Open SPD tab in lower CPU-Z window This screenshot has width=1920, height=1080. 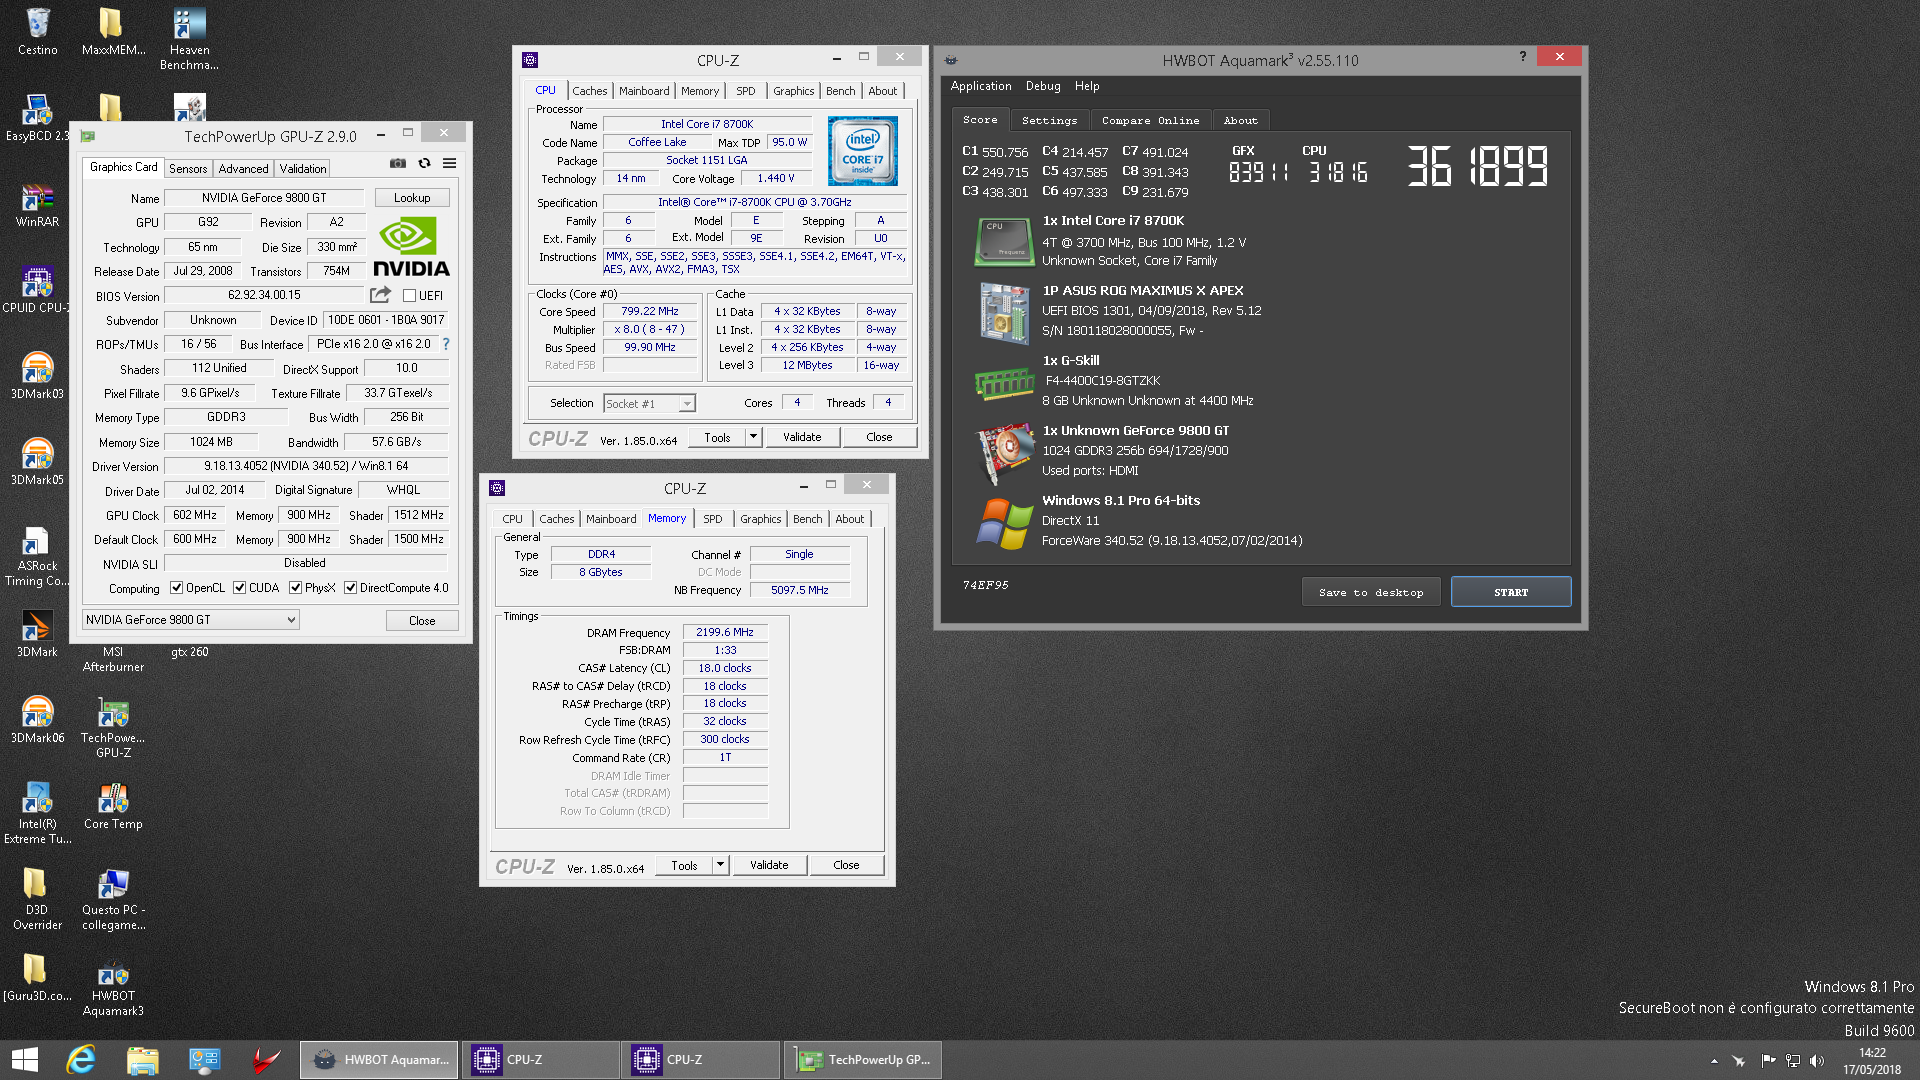tap(712, 519)
